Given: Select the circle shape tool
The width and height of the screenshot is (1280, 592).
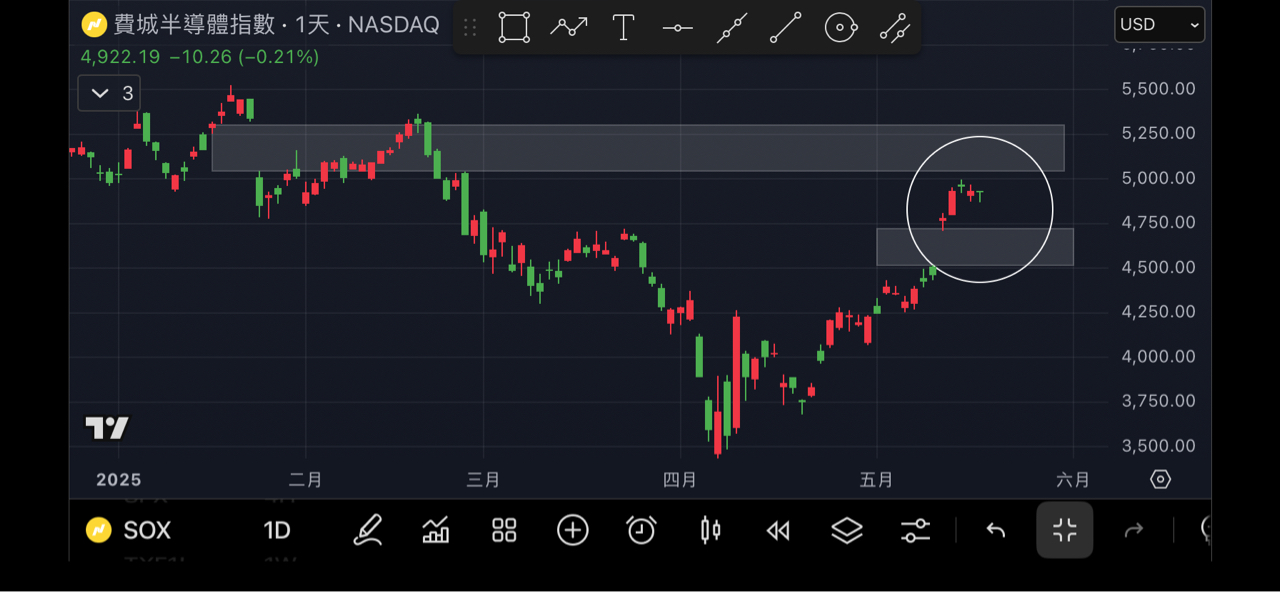Looking at the screenshot, I should point(841,28).
